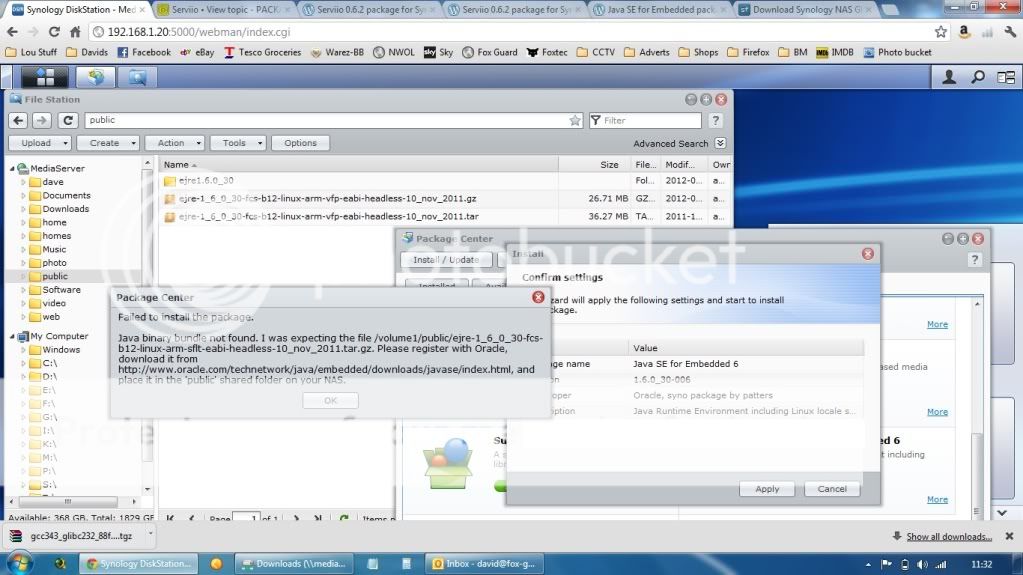
Task: Select the Downloads folder in tree
Action: tap(65, 209)
